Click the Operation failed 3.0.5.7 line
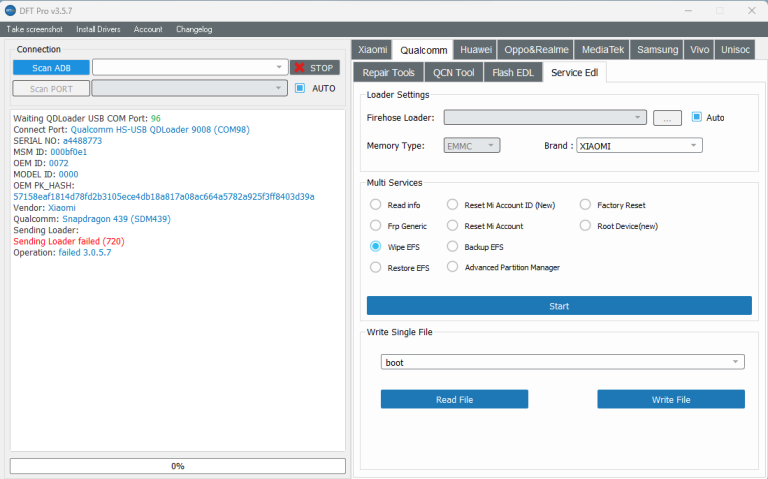 point(62,253)
